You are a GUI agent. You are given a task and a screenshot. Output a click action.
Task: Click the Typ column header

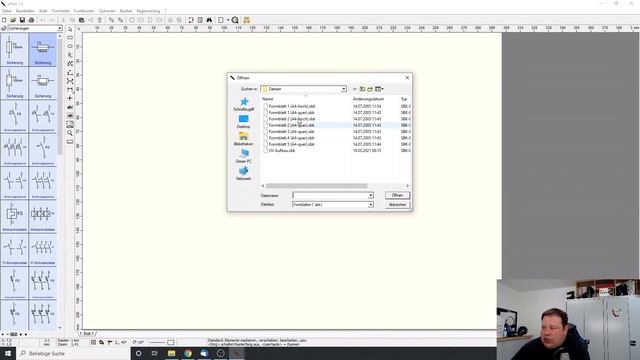coord(404,99)
